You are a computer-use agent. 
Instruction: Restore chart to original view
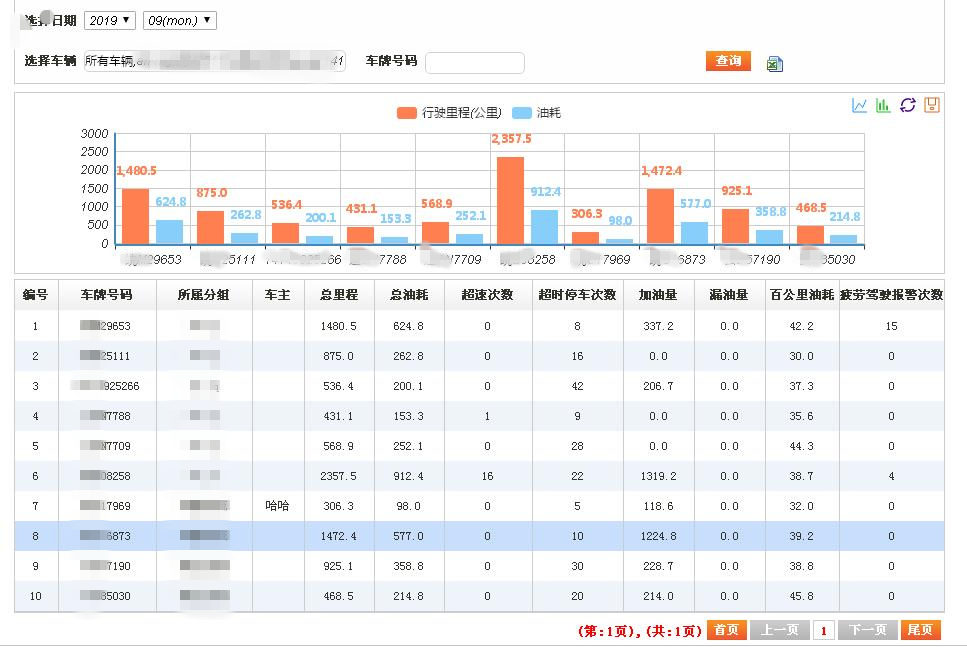click(x=908, y=105)
